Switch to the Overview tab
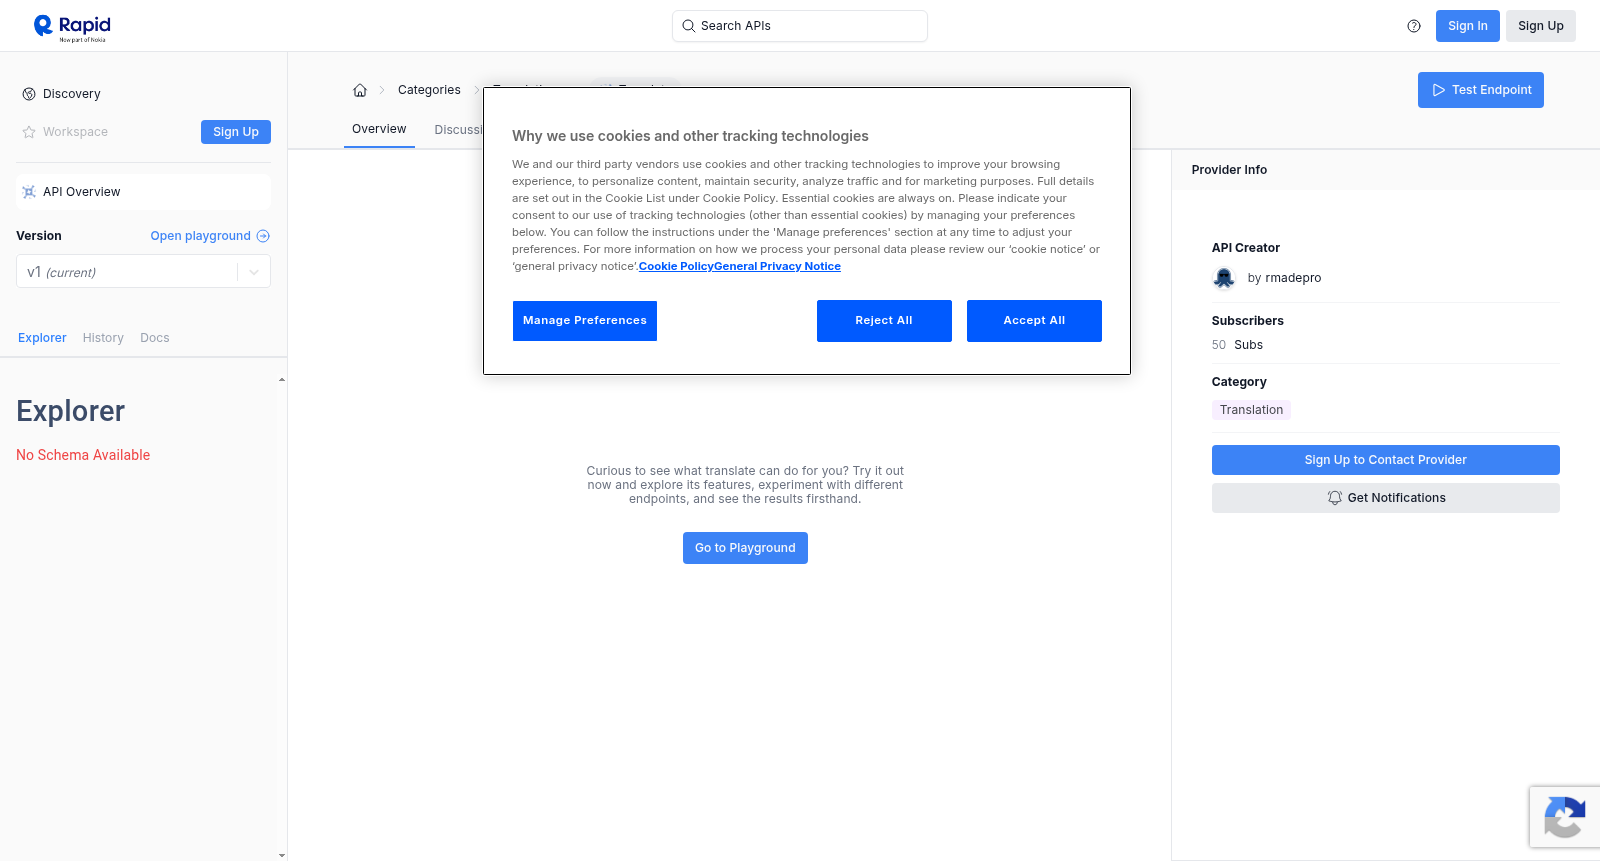1600x861 pixels. pyautogui.click(x=379, y=129)
